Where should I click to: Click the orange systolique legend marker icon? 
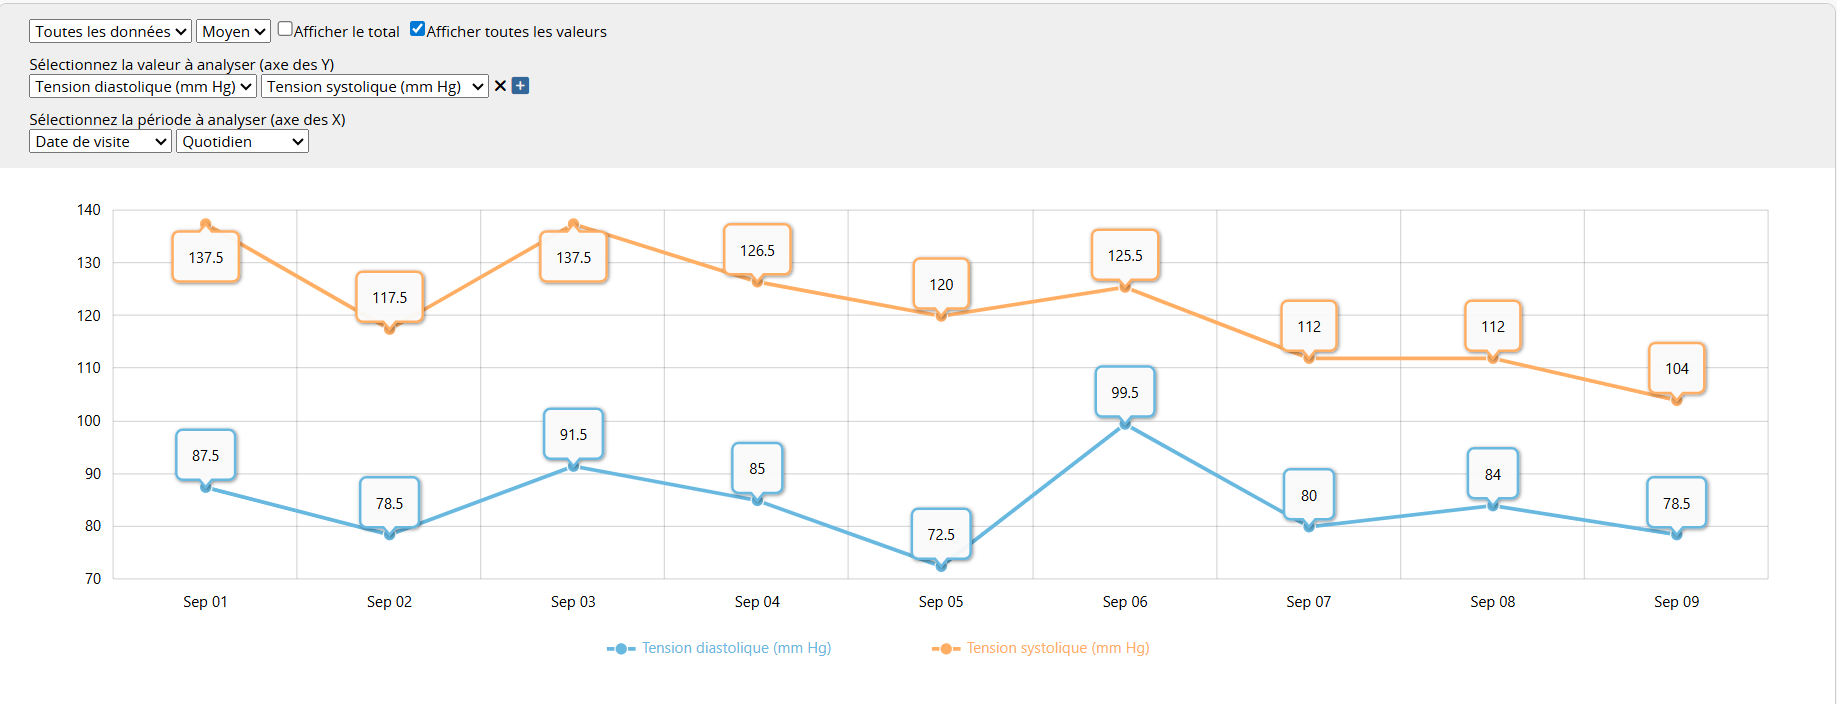pos(945,649)
